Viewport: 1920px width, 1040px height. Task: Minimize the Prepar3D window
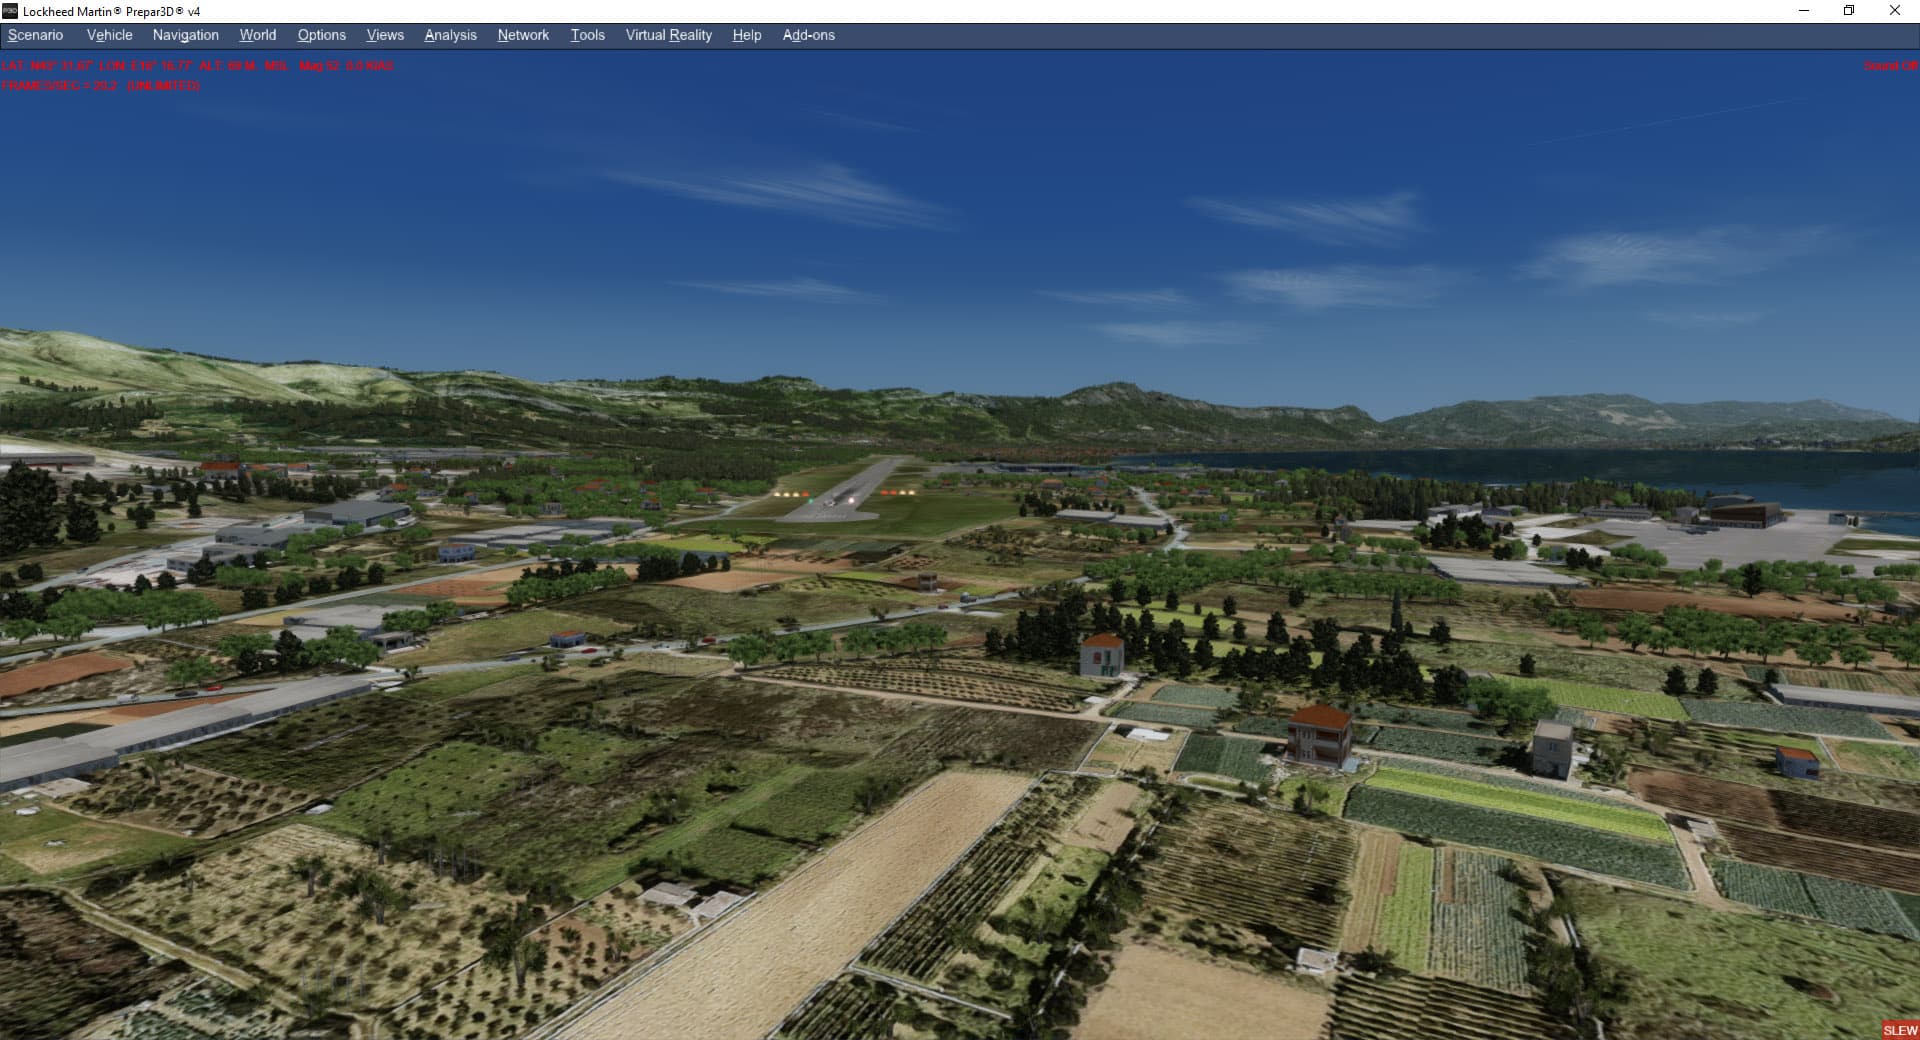(x=1804, y=11)
